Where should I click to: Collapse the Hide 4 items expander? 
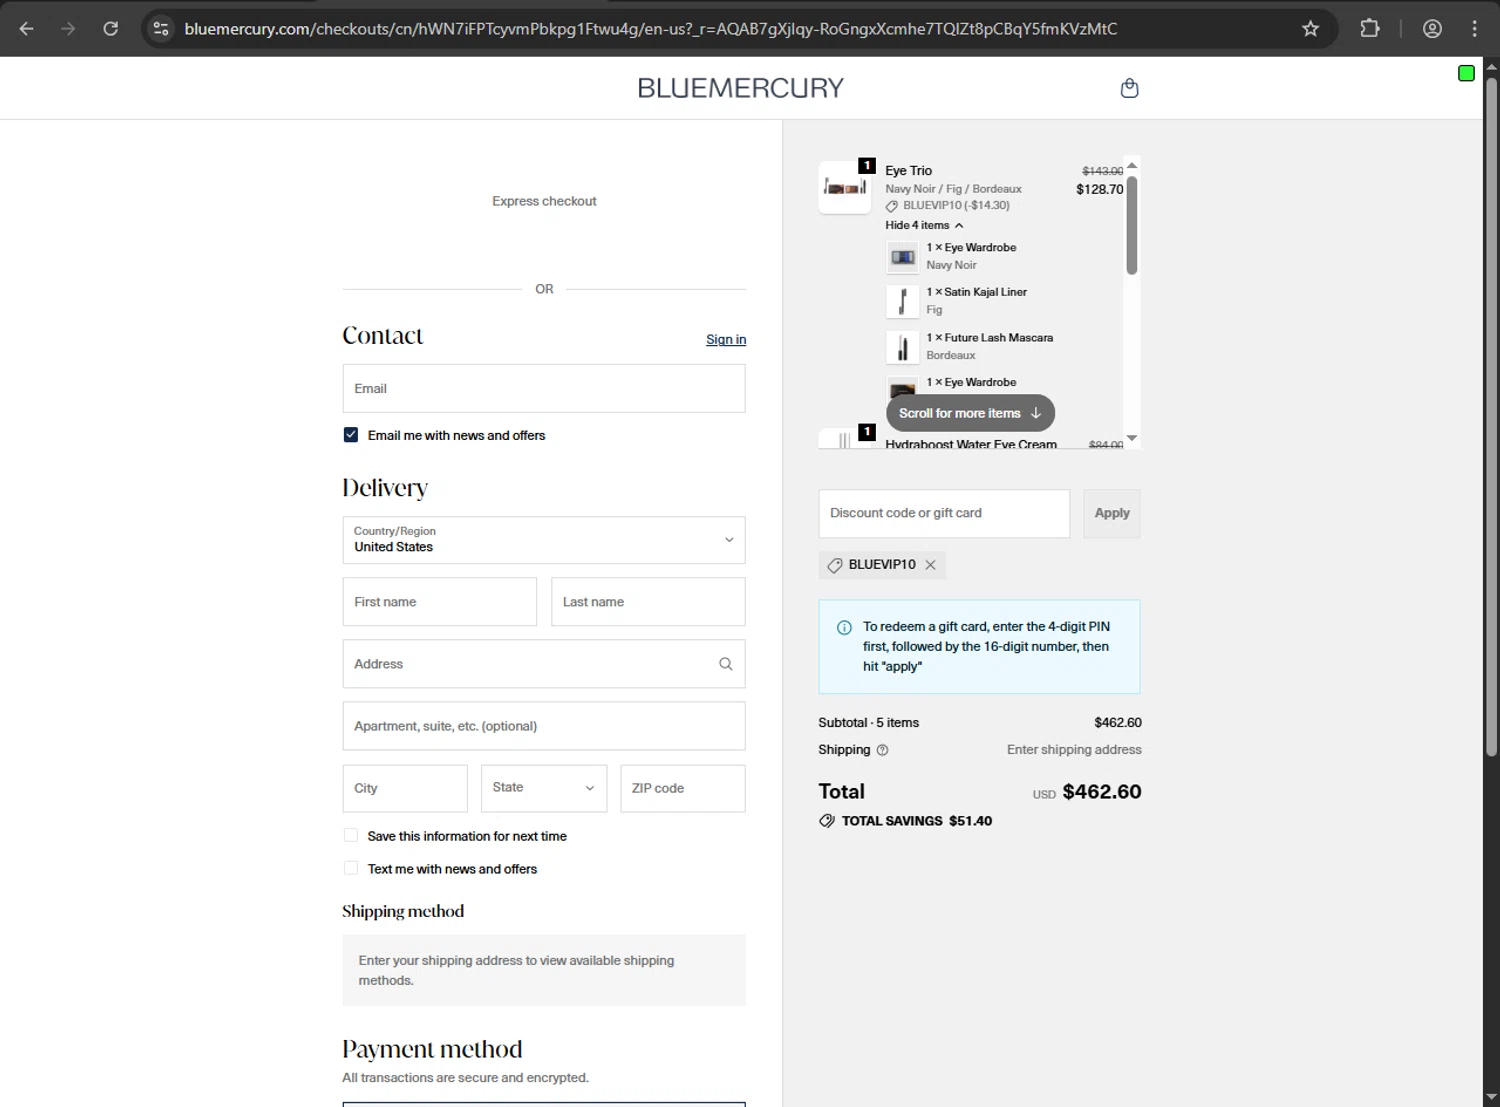click(924, 226)
